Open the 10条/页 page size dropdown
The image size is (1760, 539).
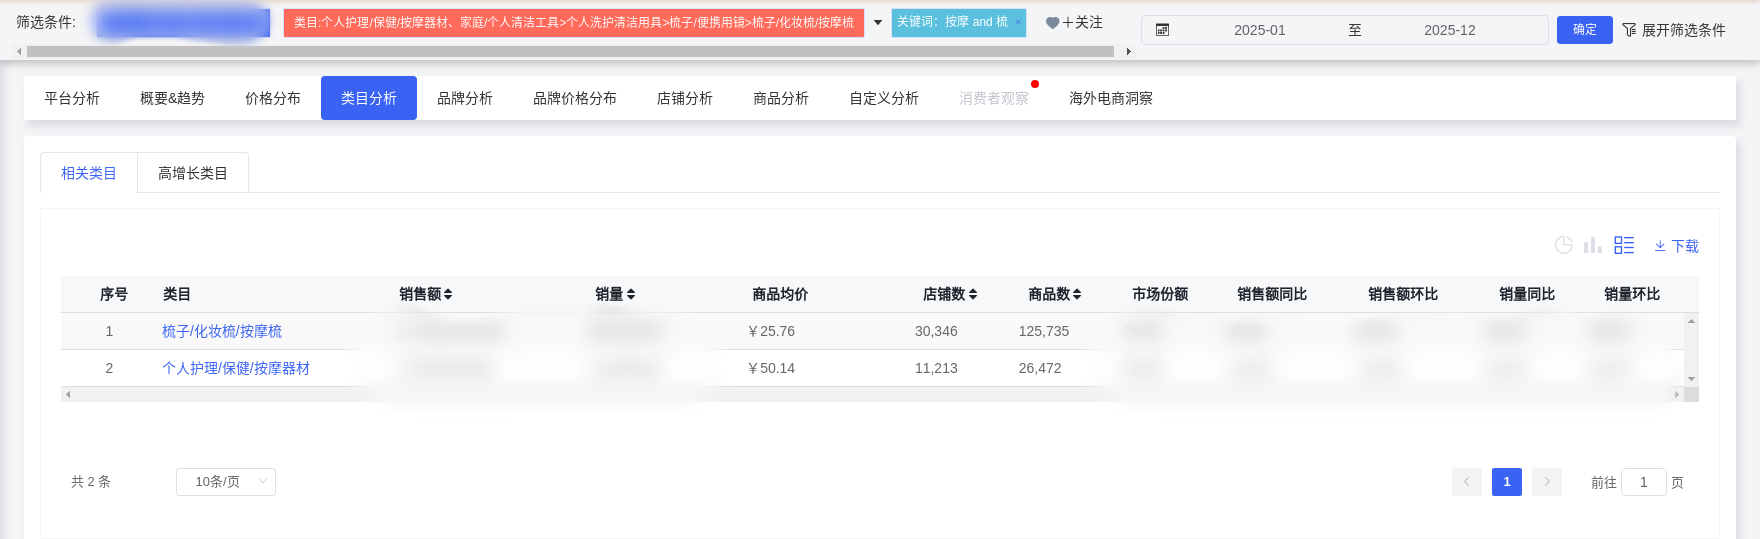click(226, 482)
